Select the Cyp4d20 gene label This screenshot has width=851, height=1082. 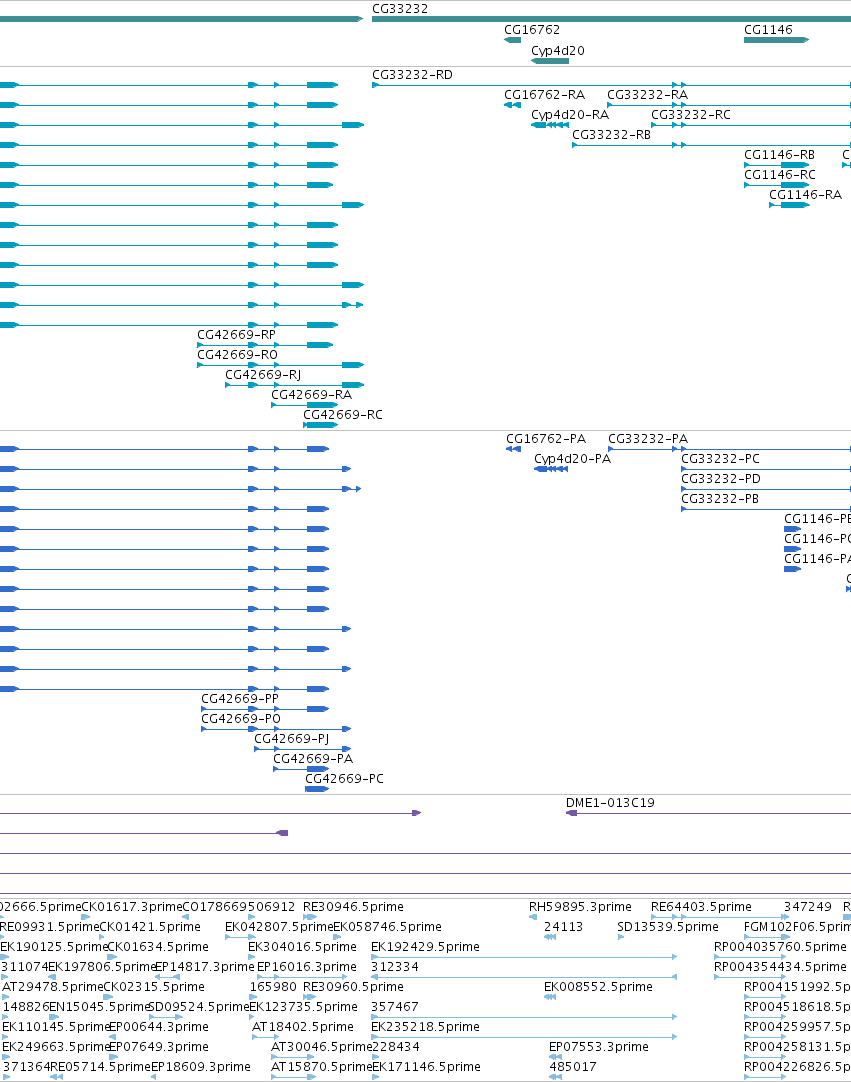click(558, 50)
